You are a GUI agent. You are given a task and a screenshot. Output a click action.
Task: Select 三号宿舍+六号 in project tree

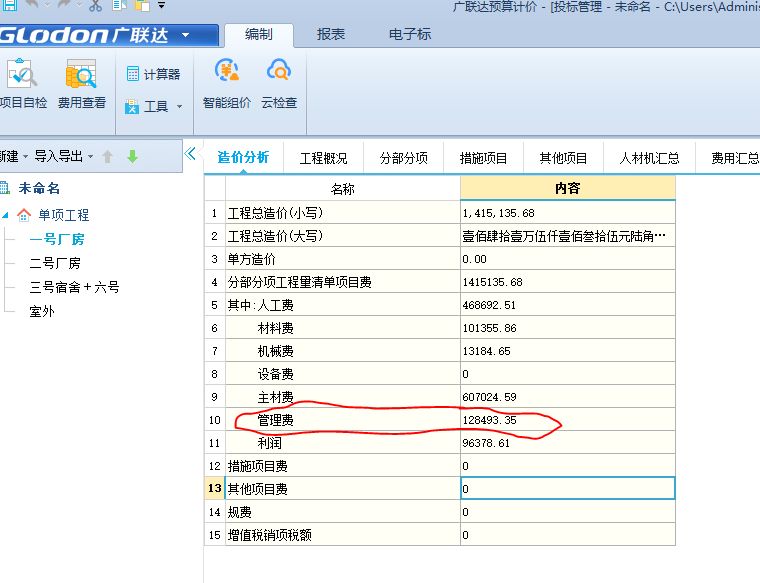(x=74, y=287)
